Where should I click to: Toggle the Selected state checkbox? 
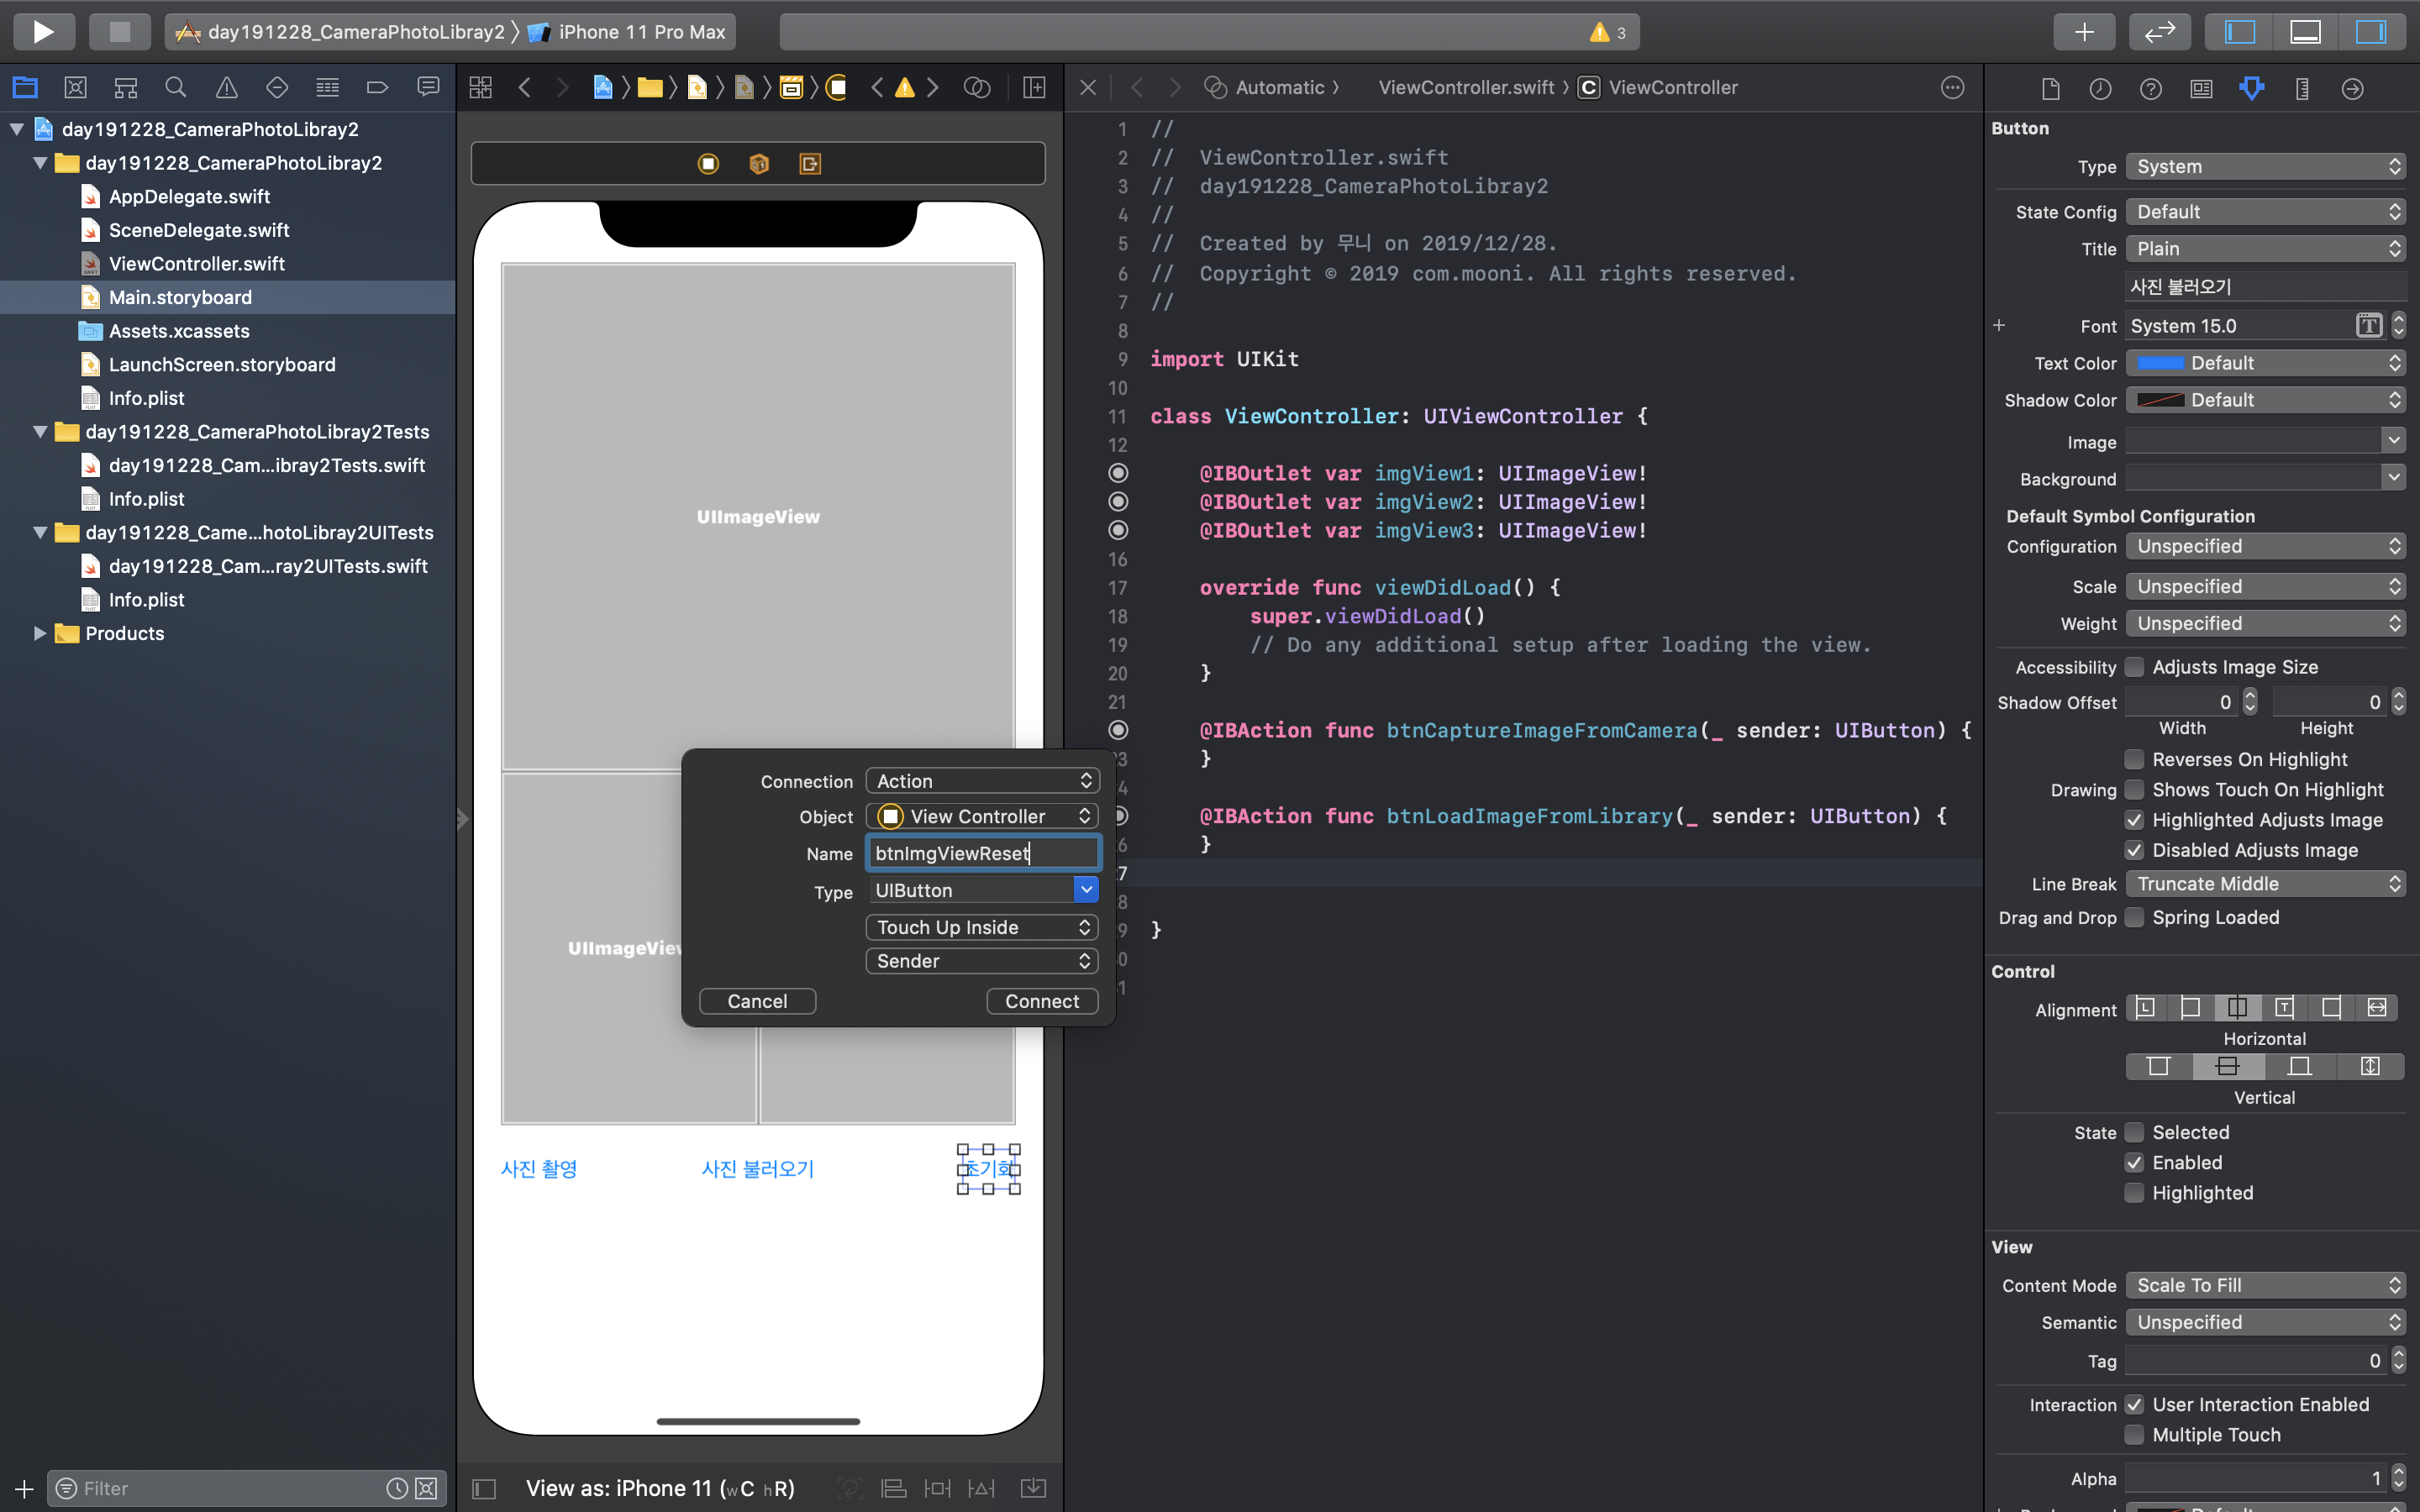2134,1132
